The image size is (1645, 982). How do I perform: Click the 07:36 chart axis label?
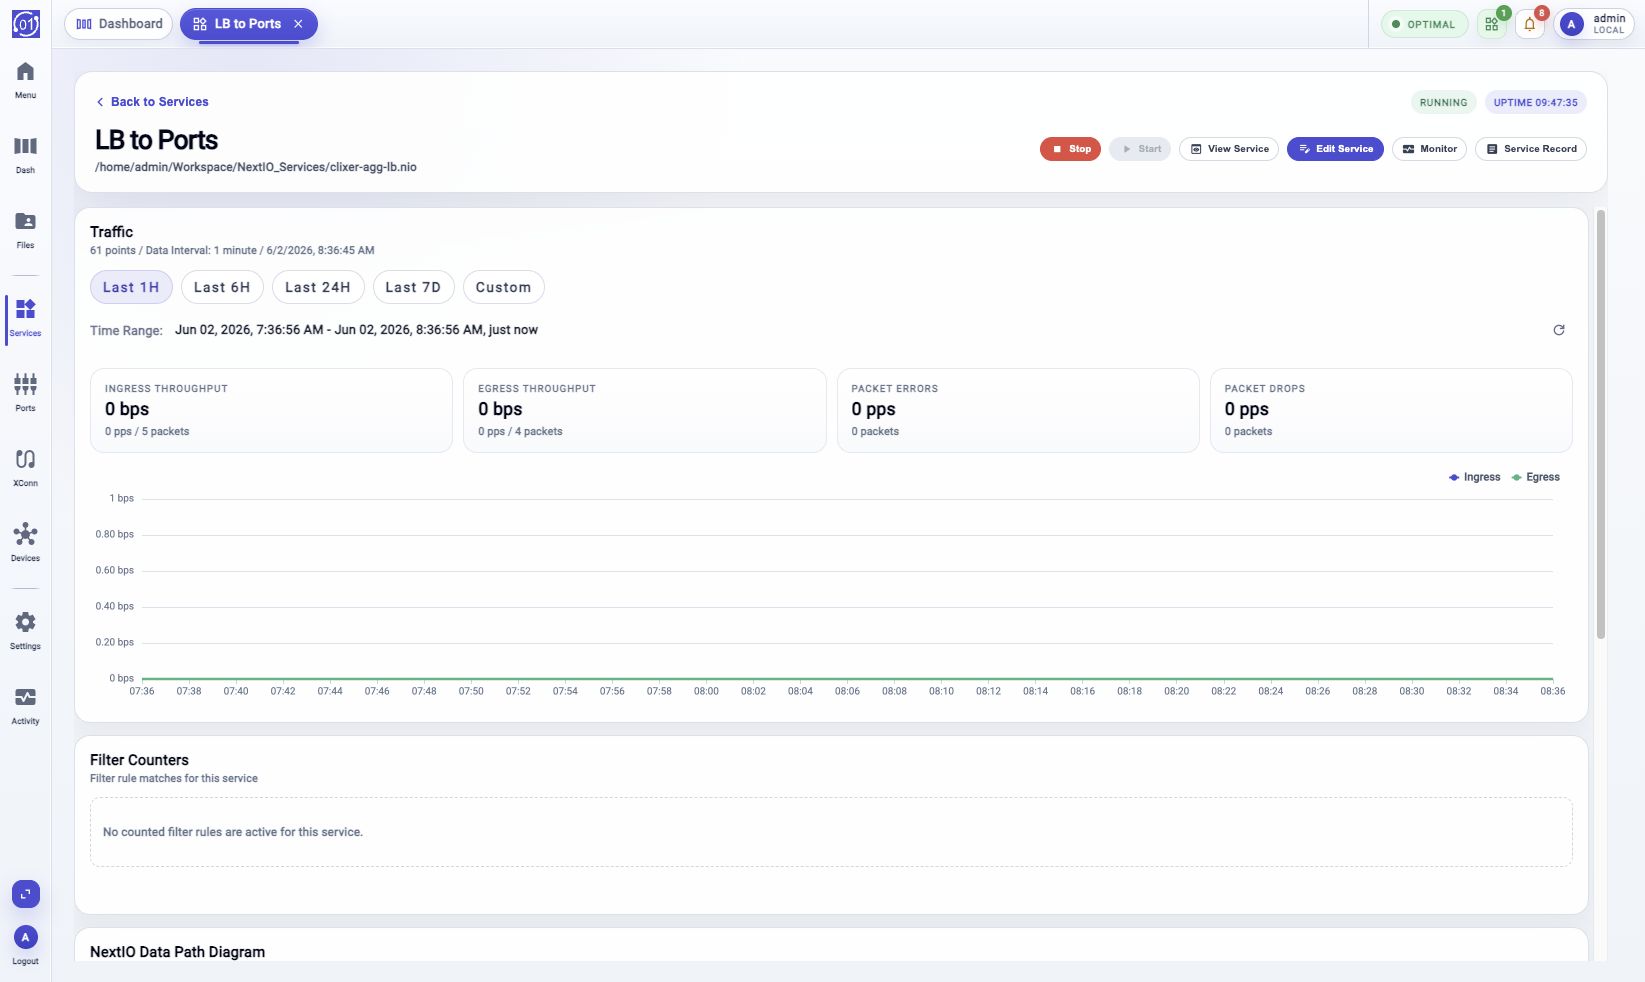[x=142, y=691]
